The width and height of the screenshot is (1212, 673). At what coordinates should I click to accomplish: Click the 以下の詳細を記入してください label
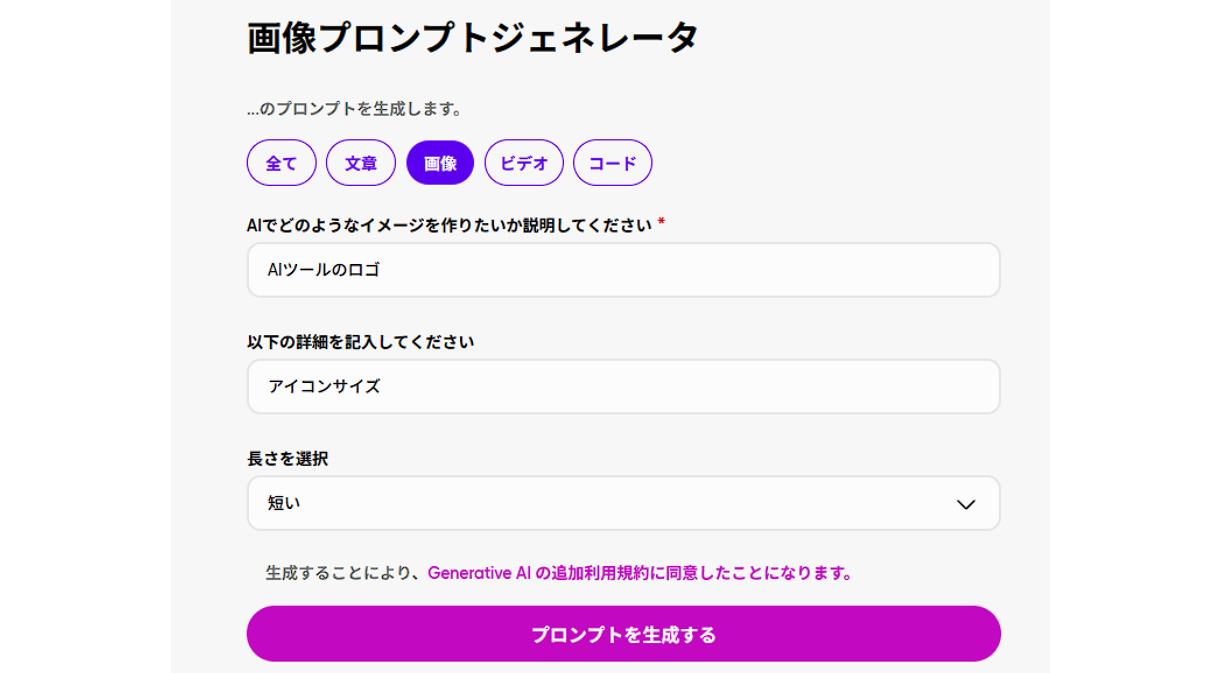point(360,342)
